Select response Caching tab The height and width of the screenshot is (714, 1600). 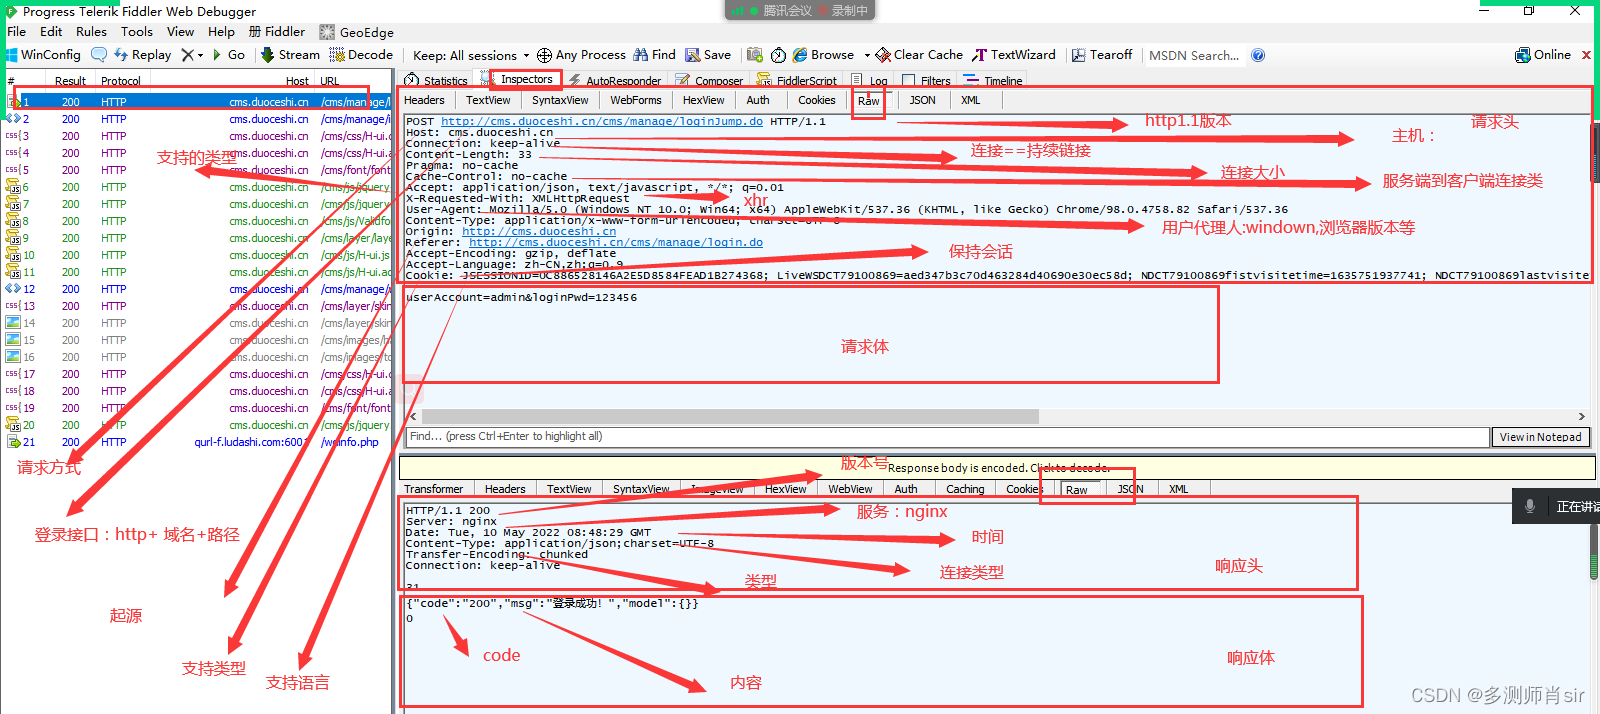coord(965,489)
